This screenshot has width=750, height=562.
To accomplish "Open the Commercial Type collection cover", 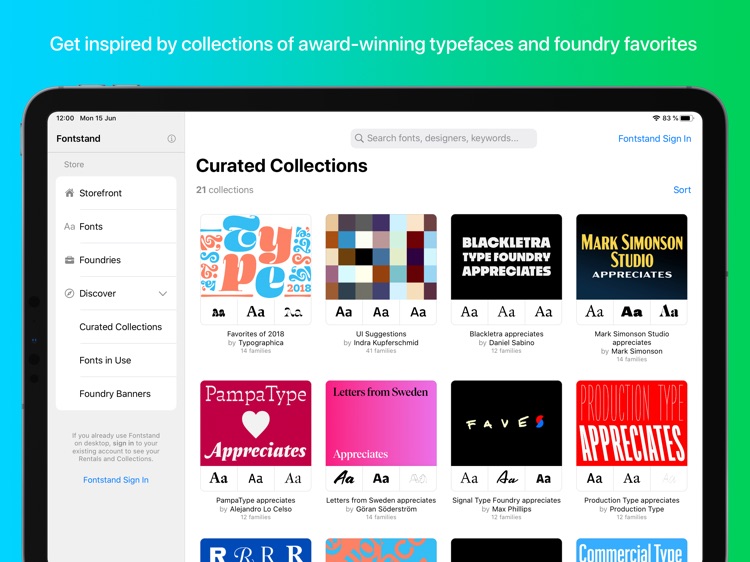I will [631, 550].
